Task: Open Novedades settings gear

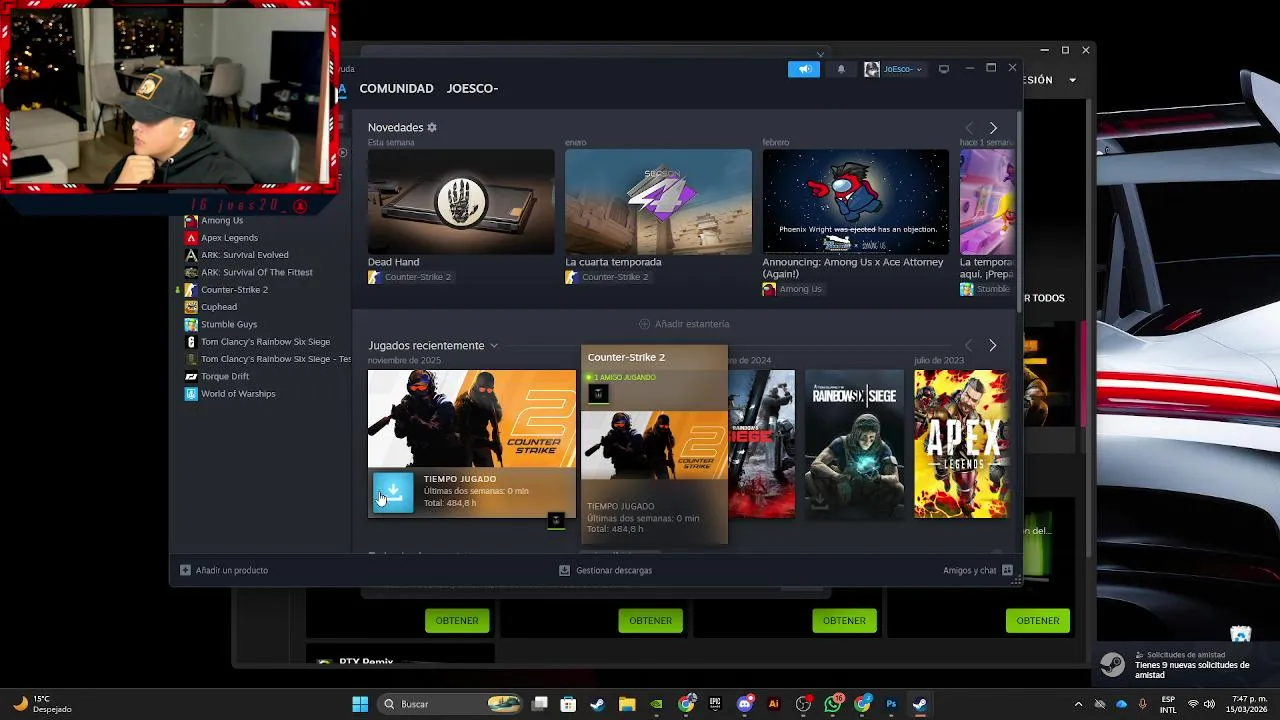Action: point(432,127)
